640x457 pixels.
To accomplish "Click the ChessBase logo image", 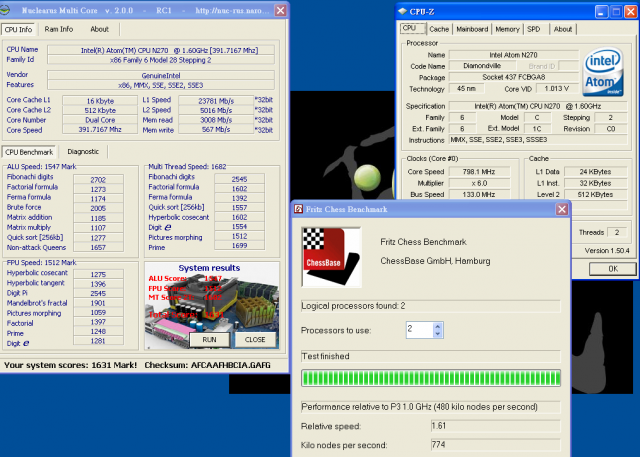I will (331, 257).
